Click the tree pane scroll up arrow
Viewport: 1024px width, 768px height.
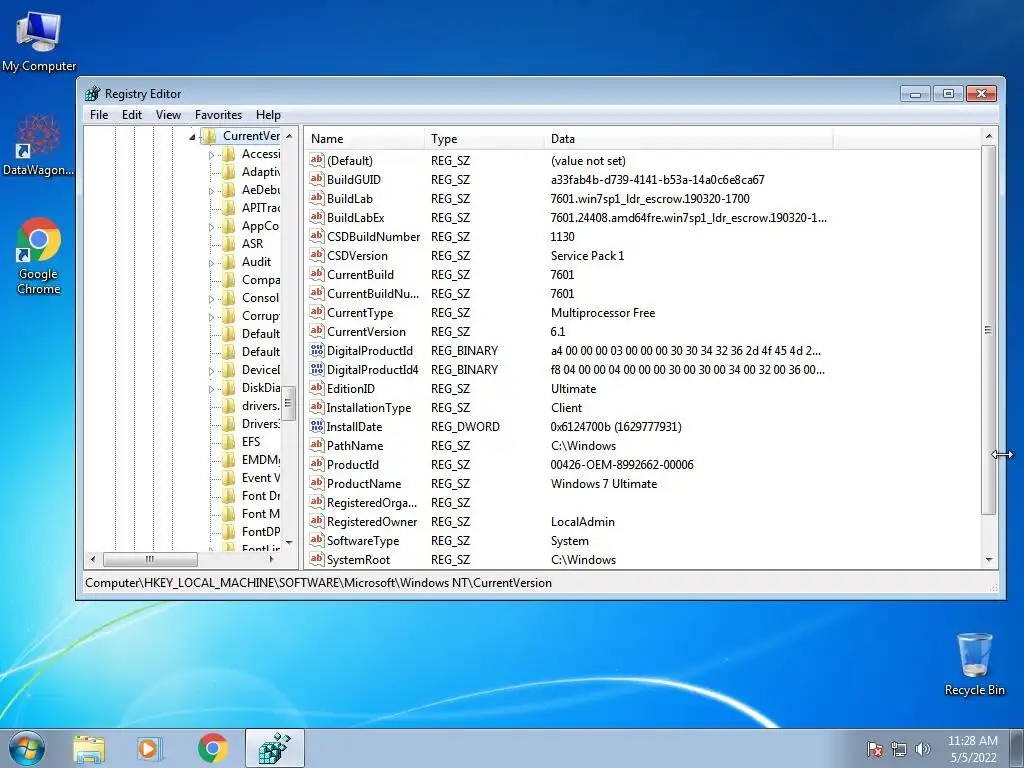coord(289,136)
